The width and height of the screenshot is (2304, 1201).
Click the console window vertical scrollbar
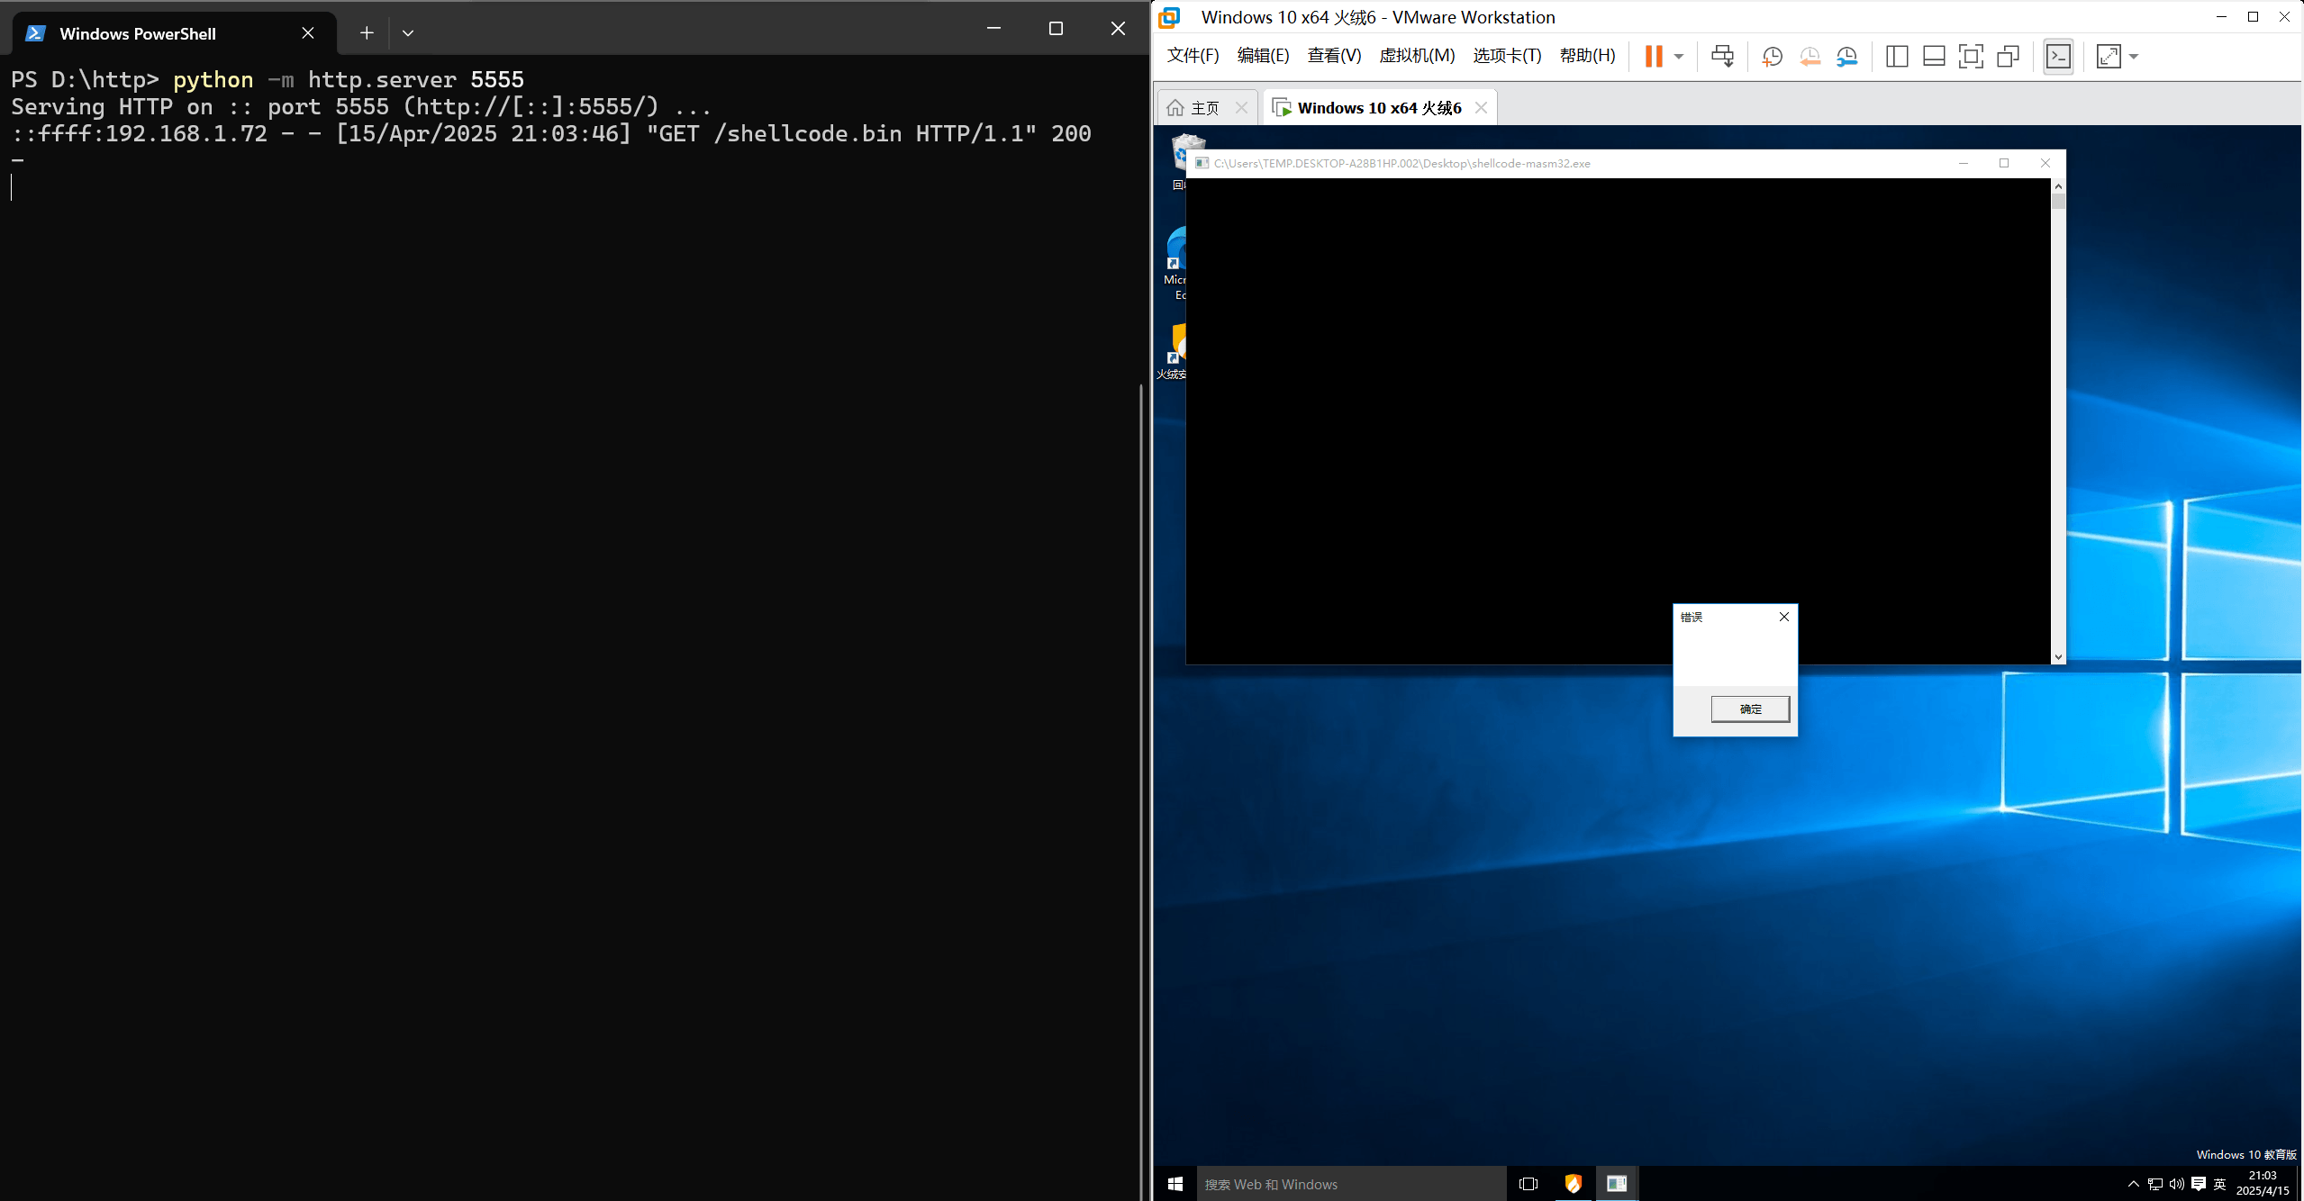coord(2058,420)
